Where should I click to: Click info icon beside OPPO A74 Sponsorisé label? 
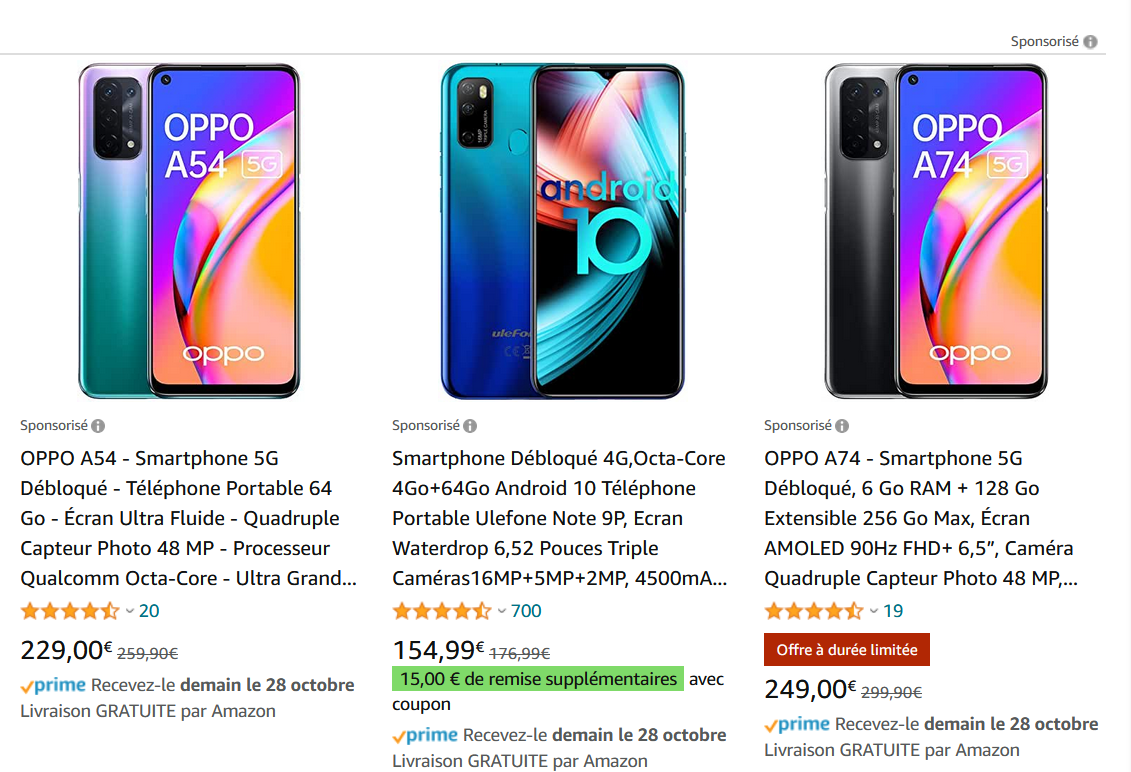point(842,426)
